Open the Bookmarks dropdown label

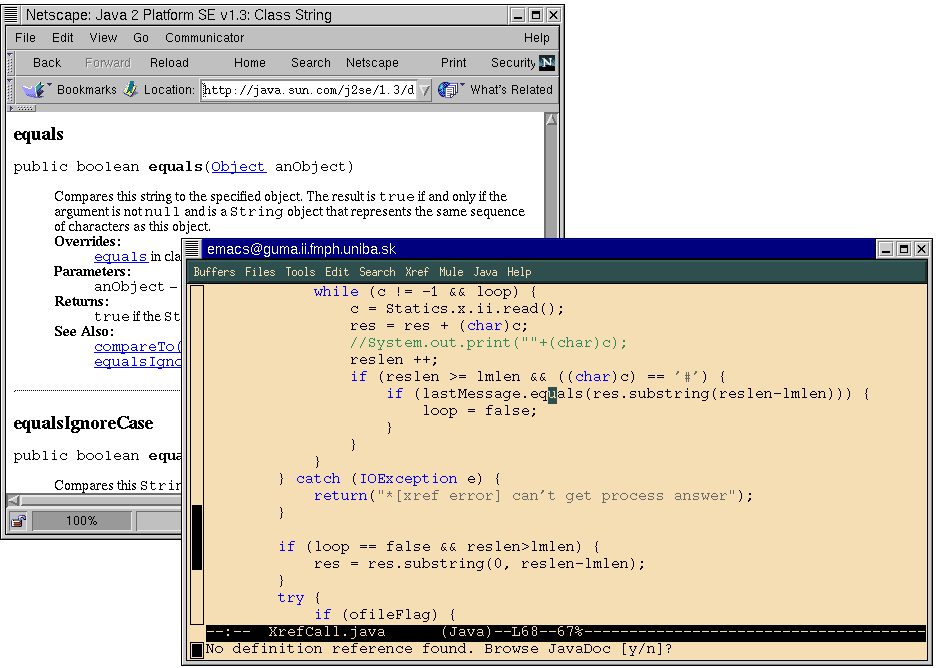(x=87, y=90)
